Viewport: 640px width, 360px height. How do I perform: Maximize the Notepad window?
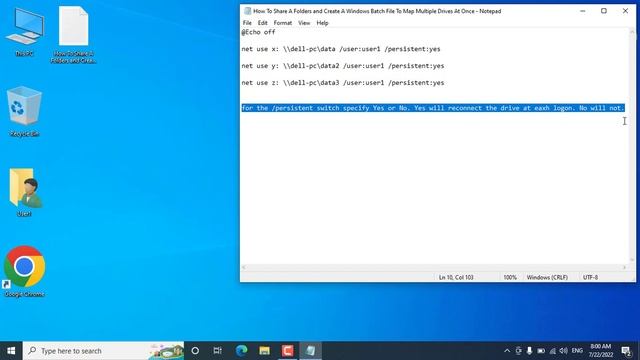pyautogui.click(x=604, y=11)
